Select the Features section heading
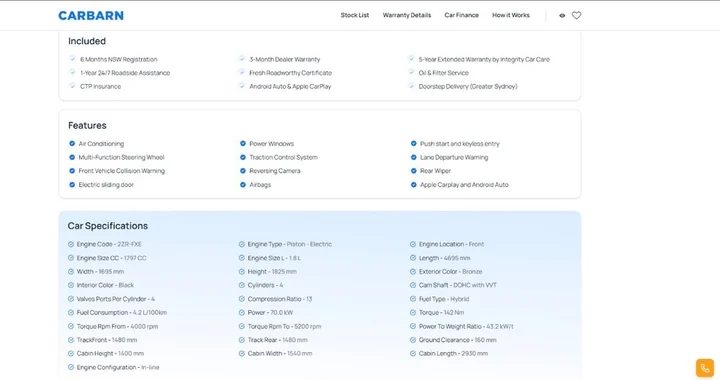Screen dimensions: 720x380 click(x=87, y=125)
